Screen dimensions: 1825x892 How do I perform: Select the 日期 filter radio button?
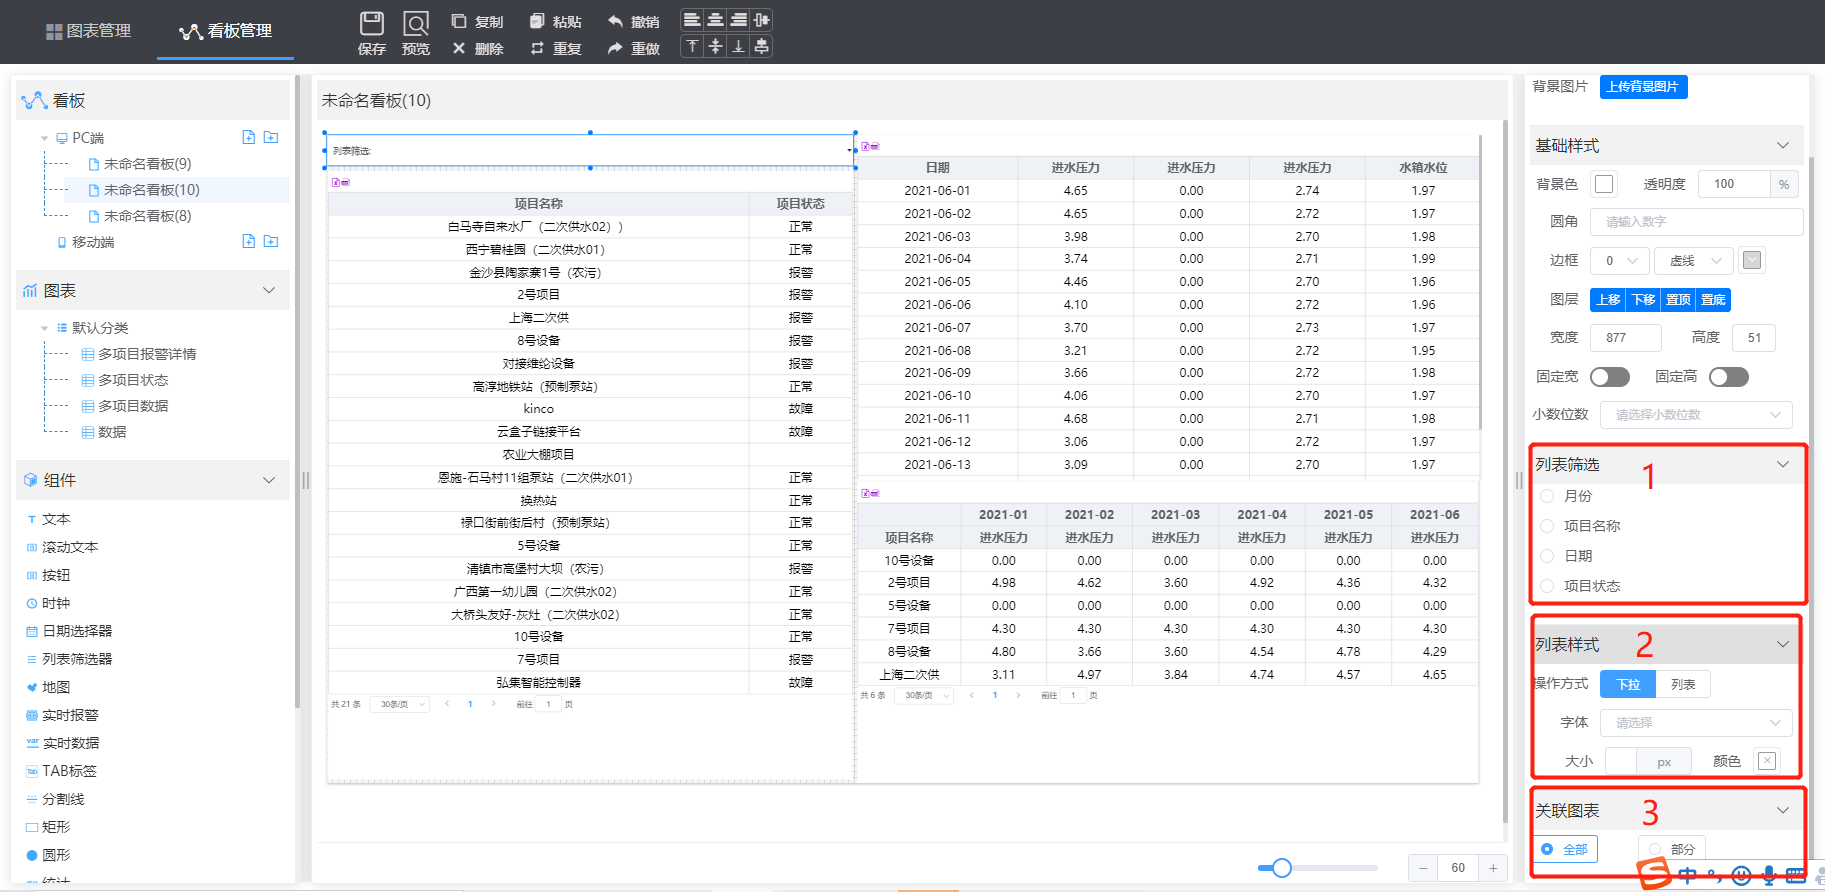point(1547,556)
